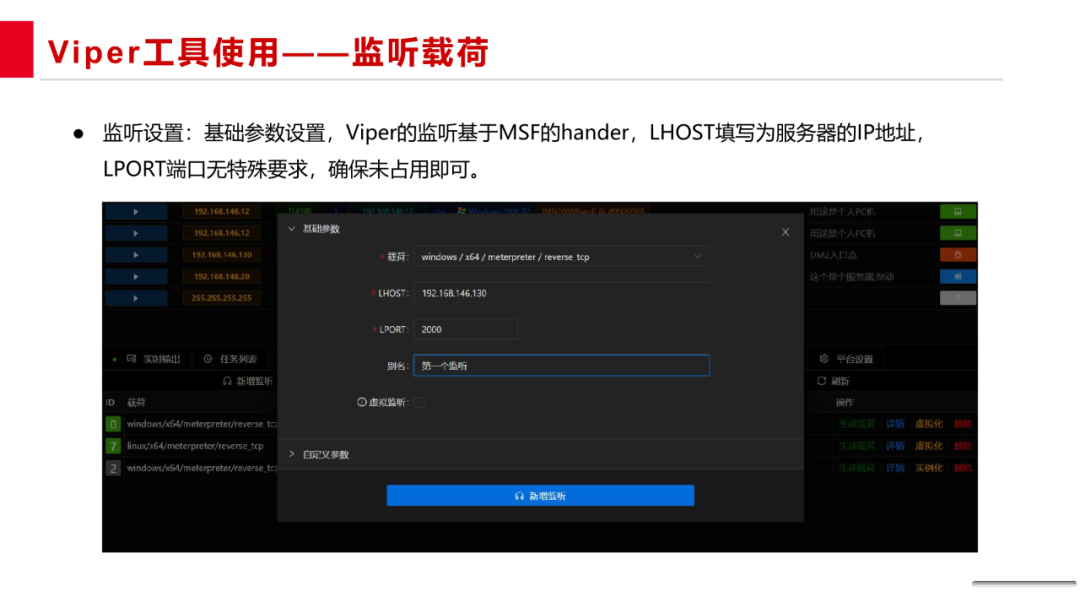Click the 255.255.255.255 IP tag
The image size is (1080, 608).
coord(222,298)
